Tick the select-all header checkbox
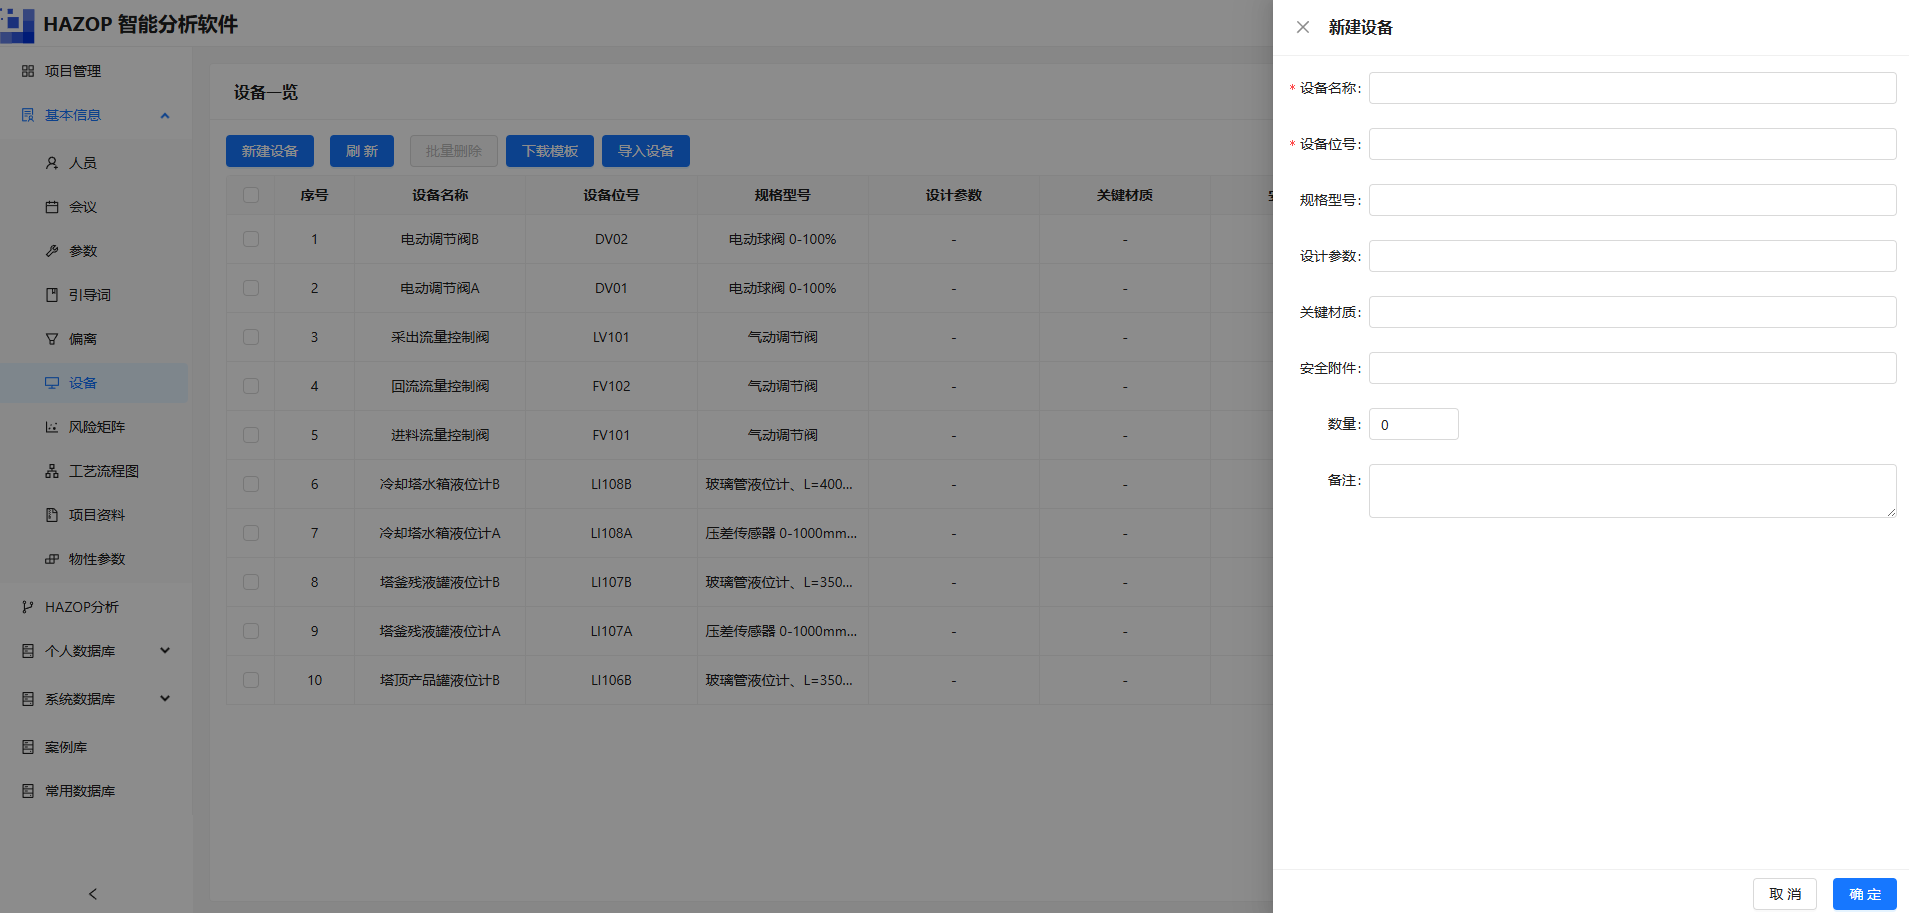This screenshot has height=913, width=1909. (251, 195)
